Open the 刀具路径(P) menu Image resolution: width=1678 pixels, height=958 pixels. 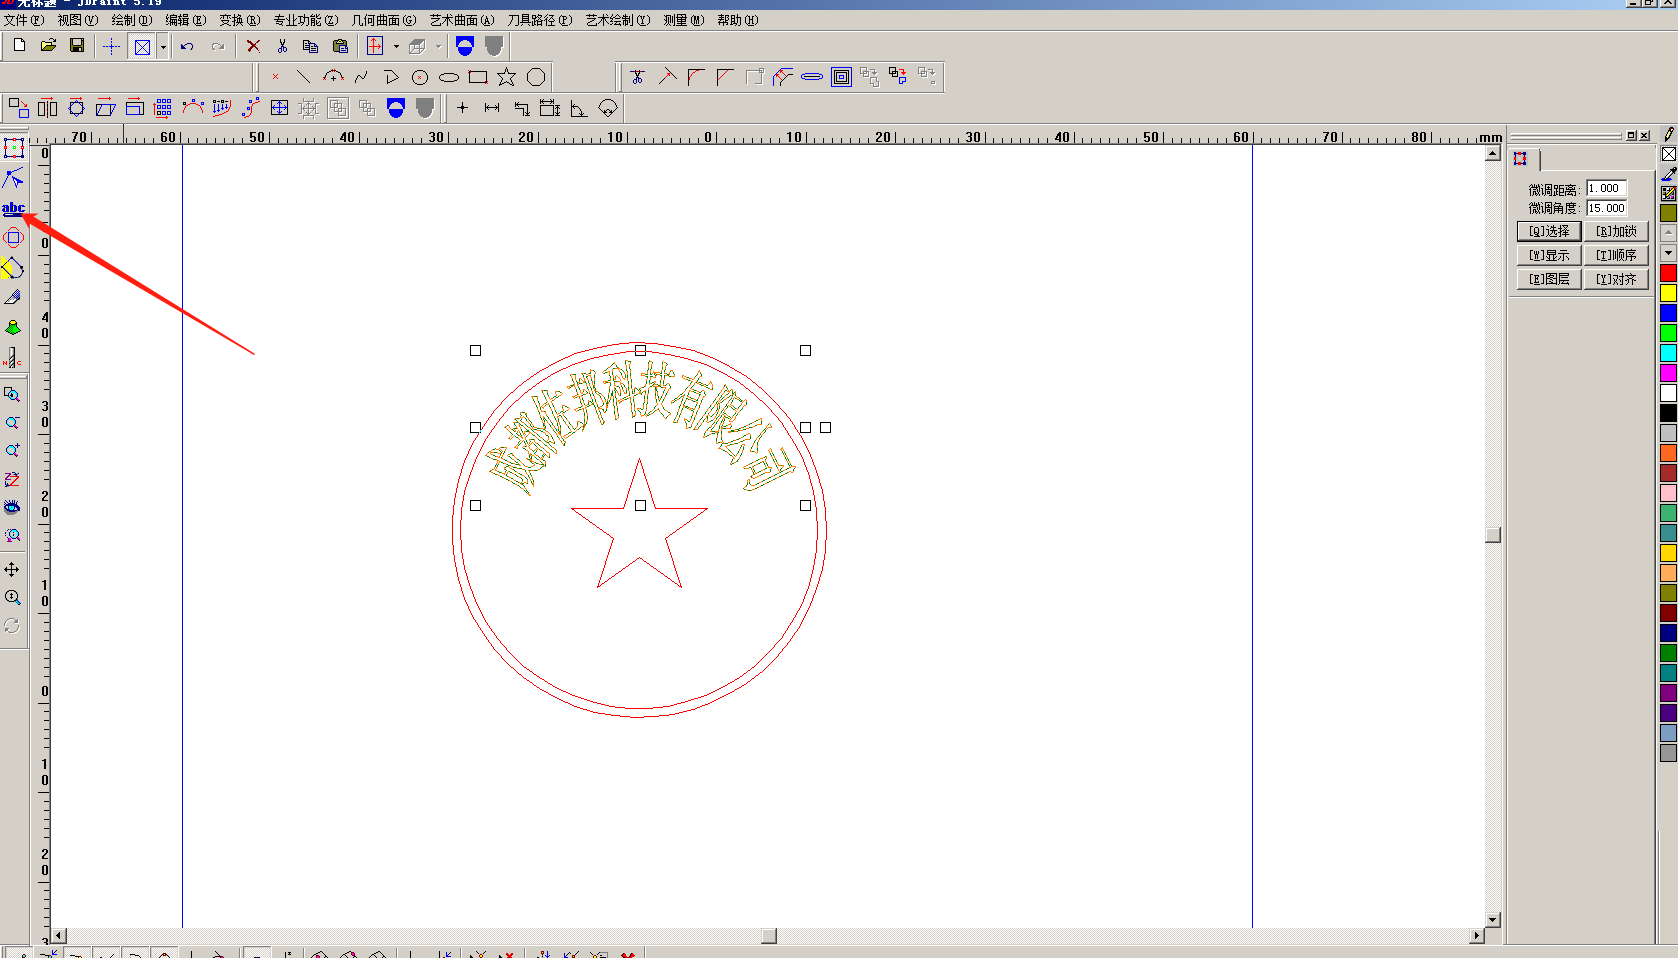539,20
